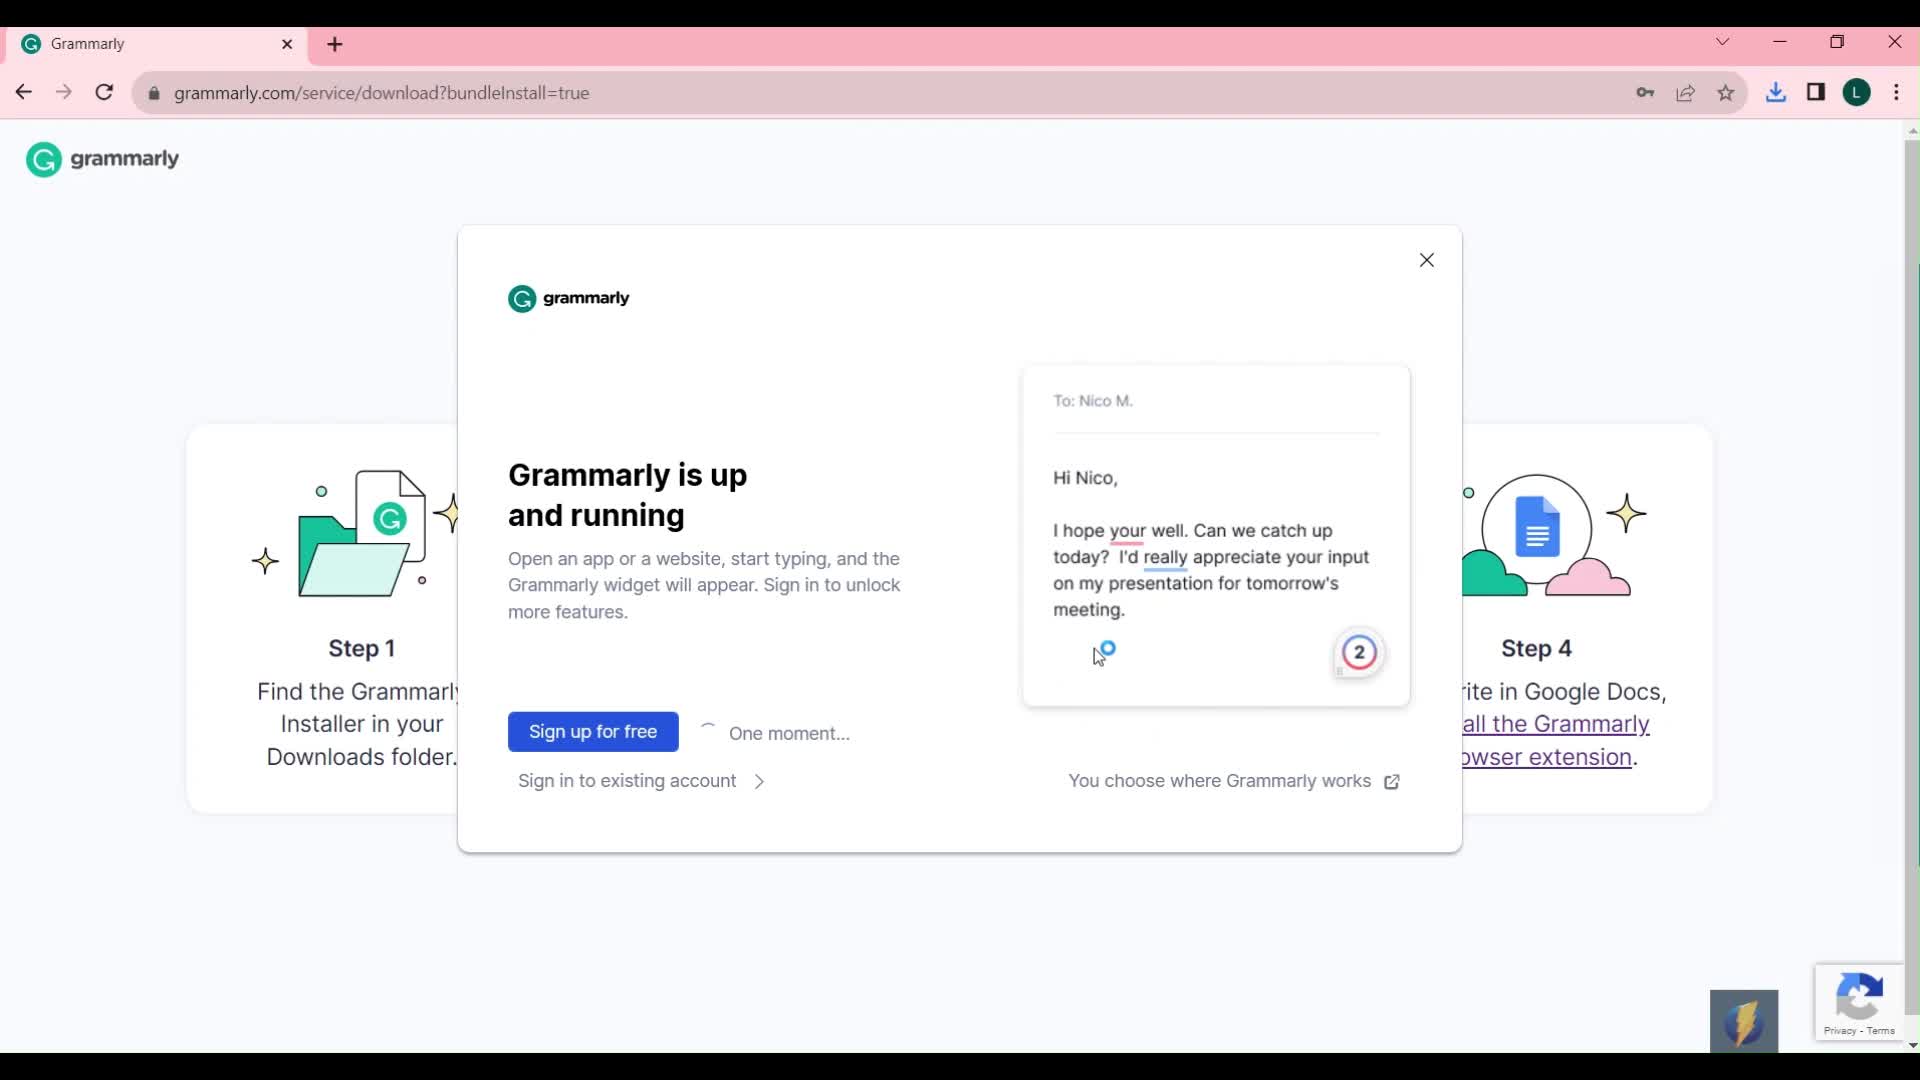Click the Grammarly browser extension link
This screenshot has width=1920, height=1080.
click(x=1555, y=740)
